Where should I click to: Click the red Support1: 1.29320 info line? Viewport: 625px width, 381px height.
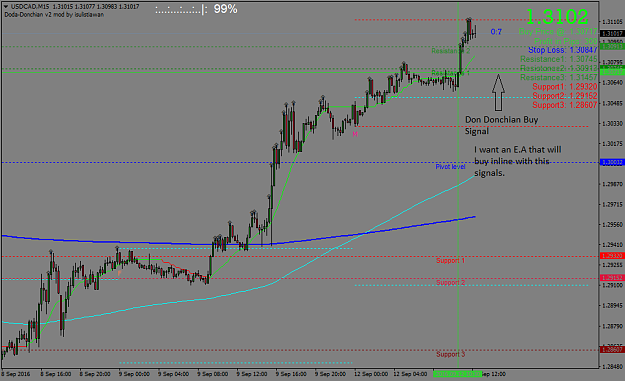tap(565, 87)
